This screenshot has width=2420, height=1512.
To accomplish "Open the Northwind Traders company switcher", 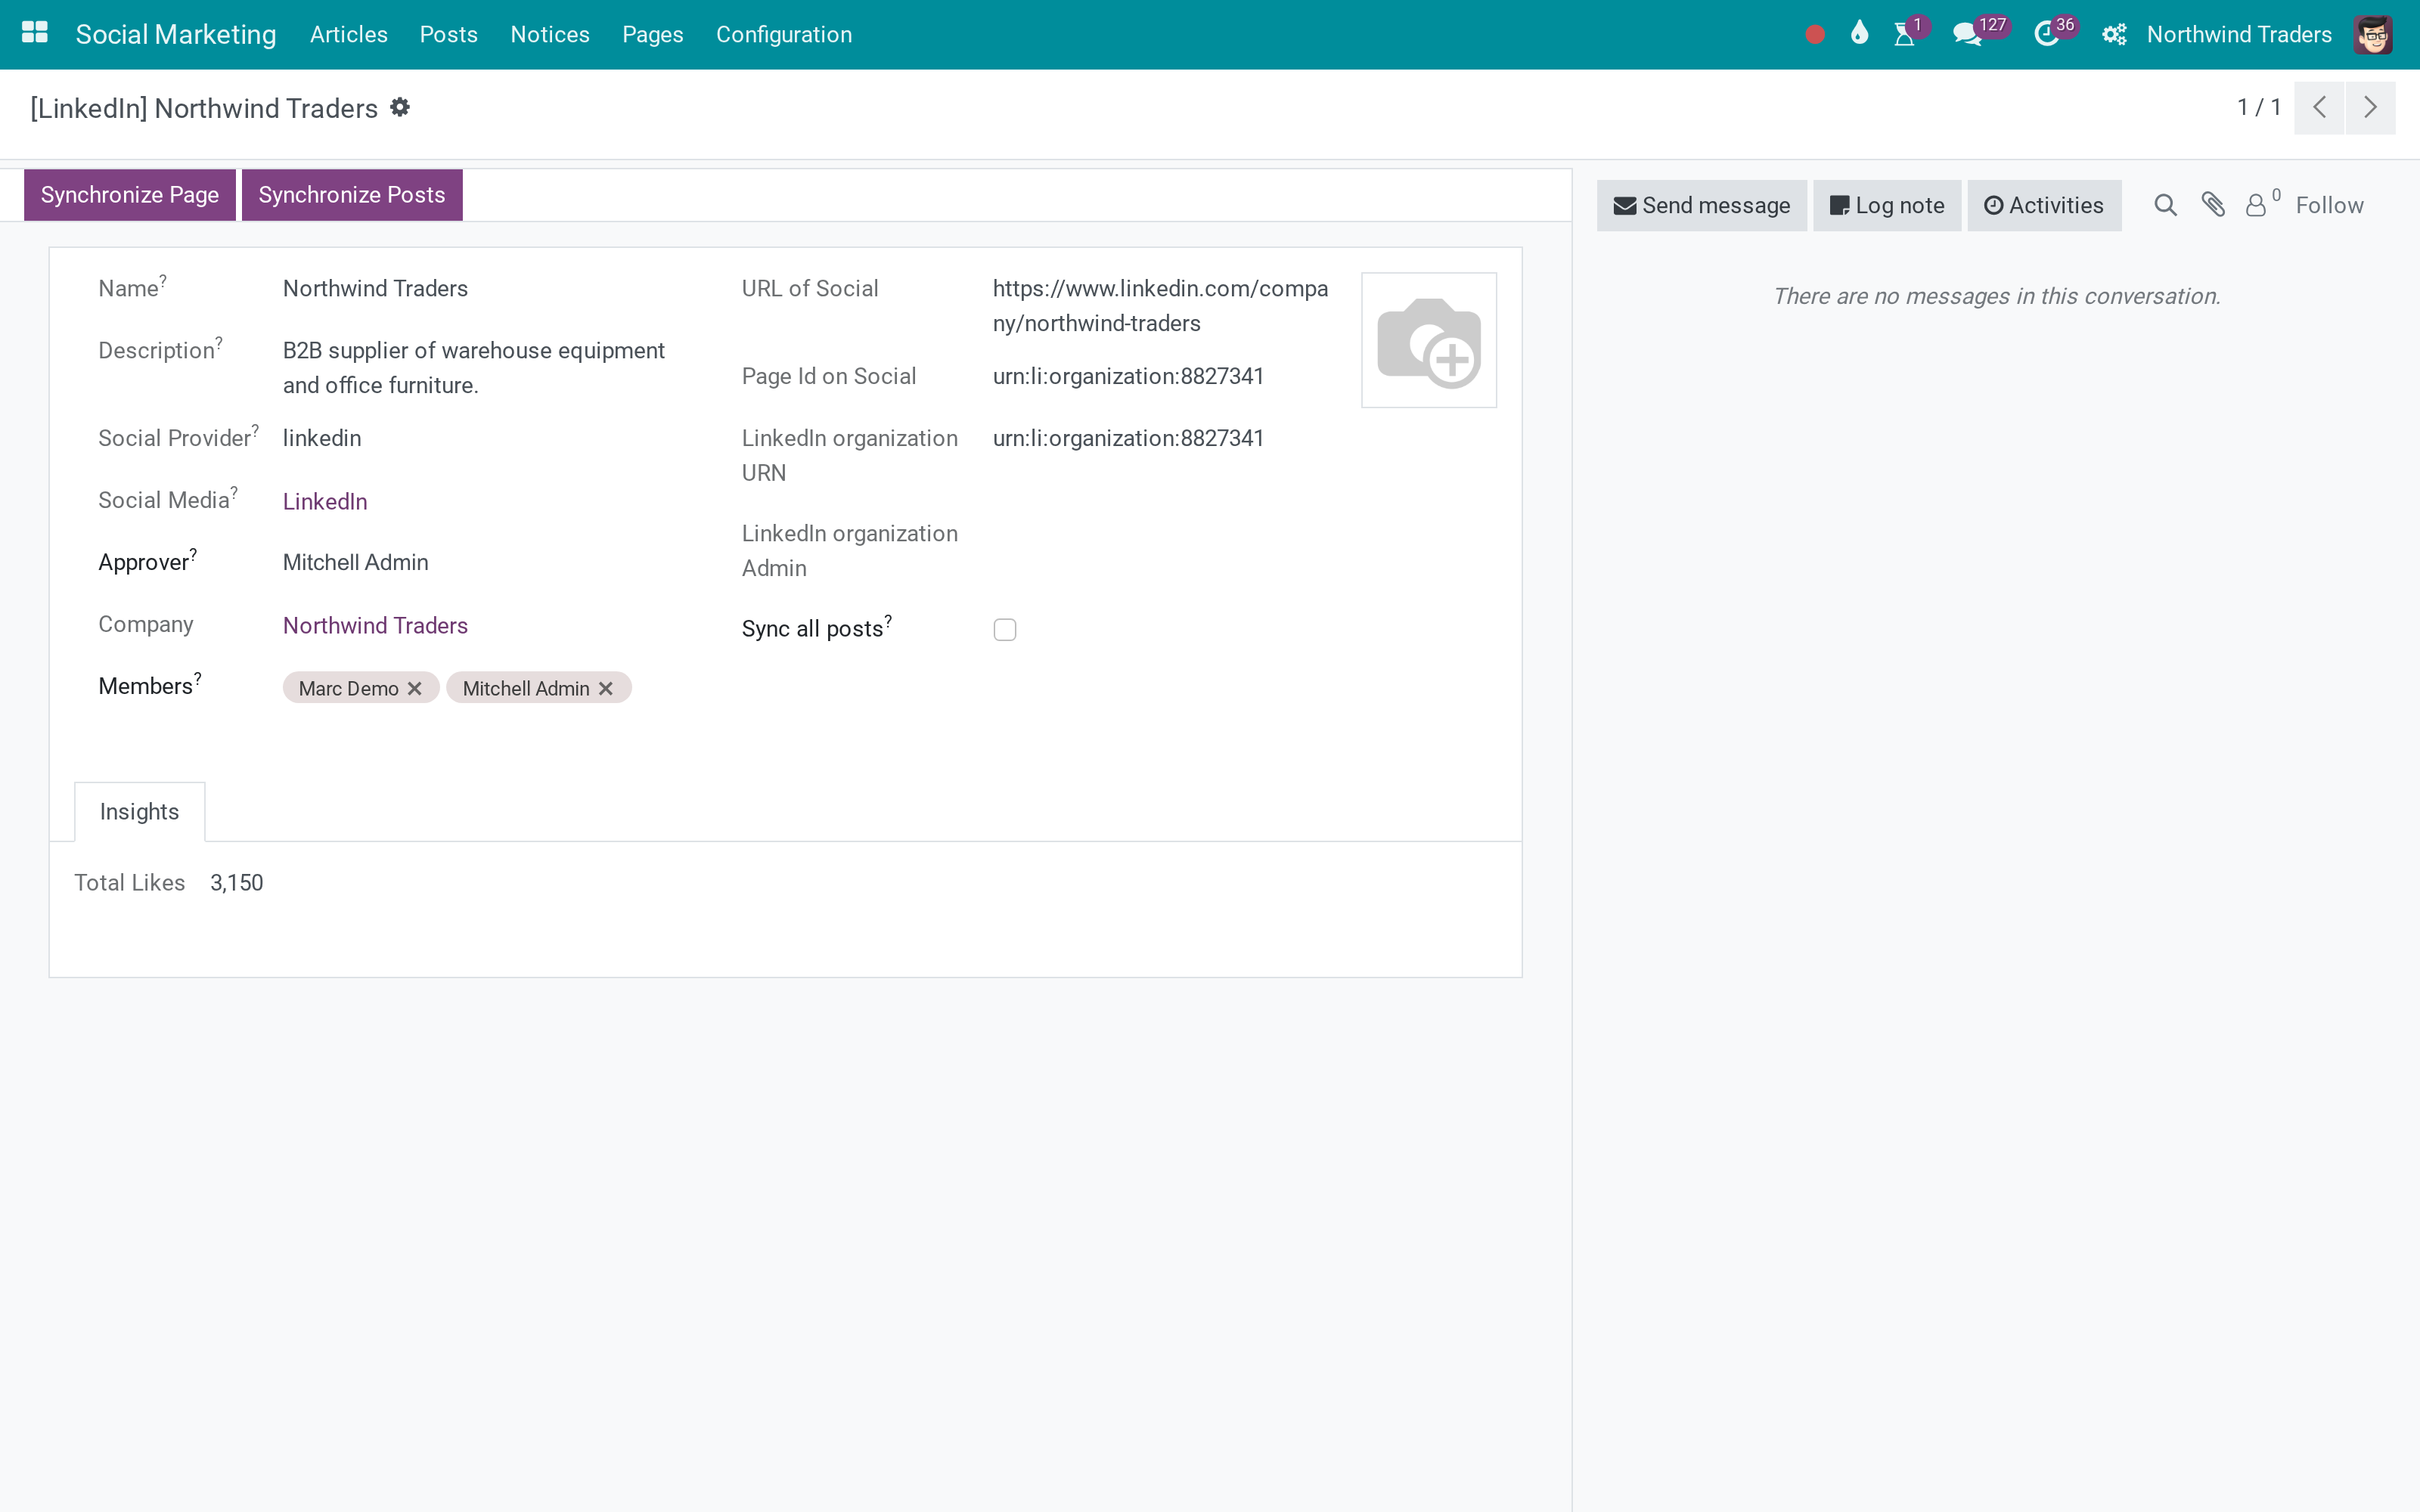I will pos(2239,35).
